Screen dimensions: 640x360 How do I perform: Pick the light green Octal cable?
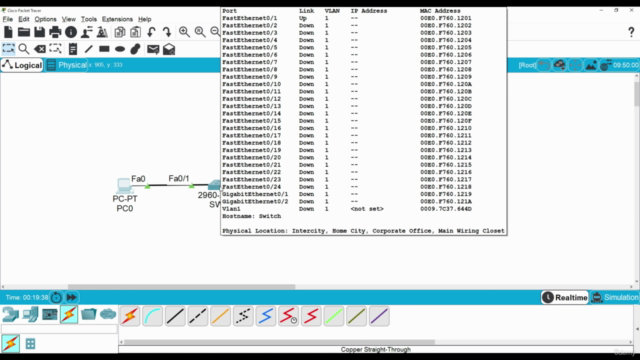334,316
